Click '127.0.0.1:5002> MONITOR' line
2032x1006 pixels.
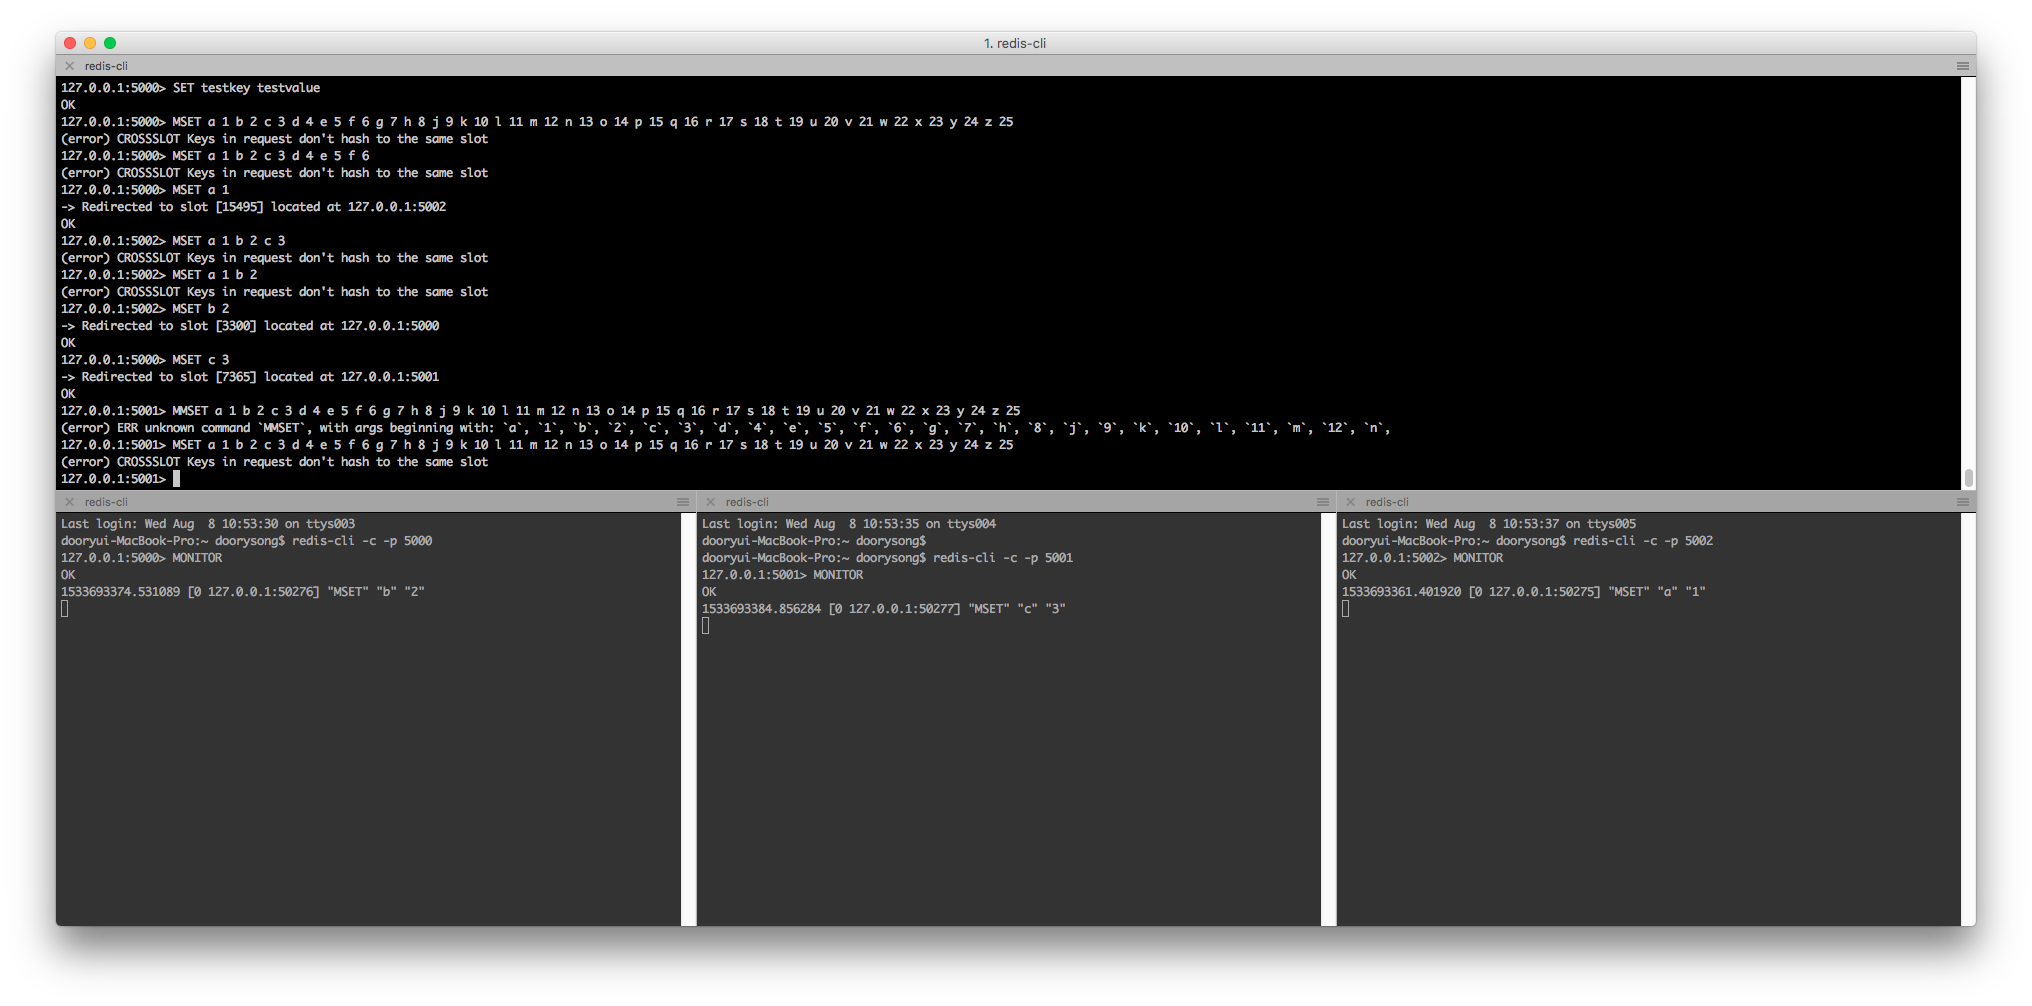point(1423,558)
